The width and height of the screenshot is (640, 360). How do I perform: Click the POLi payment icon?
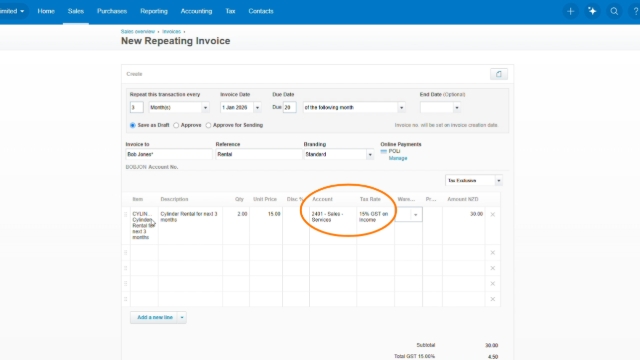click(x=383, y=151)
